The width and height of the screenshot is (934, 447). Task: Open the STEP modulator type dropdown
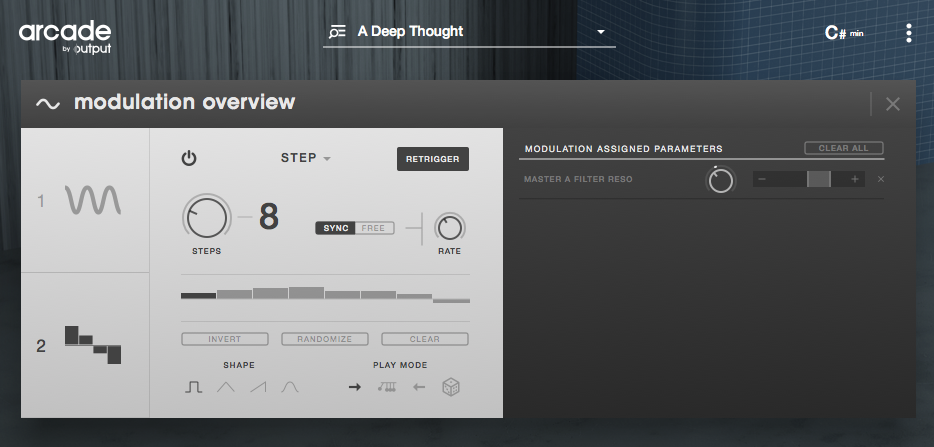click(x=306, y=158)
